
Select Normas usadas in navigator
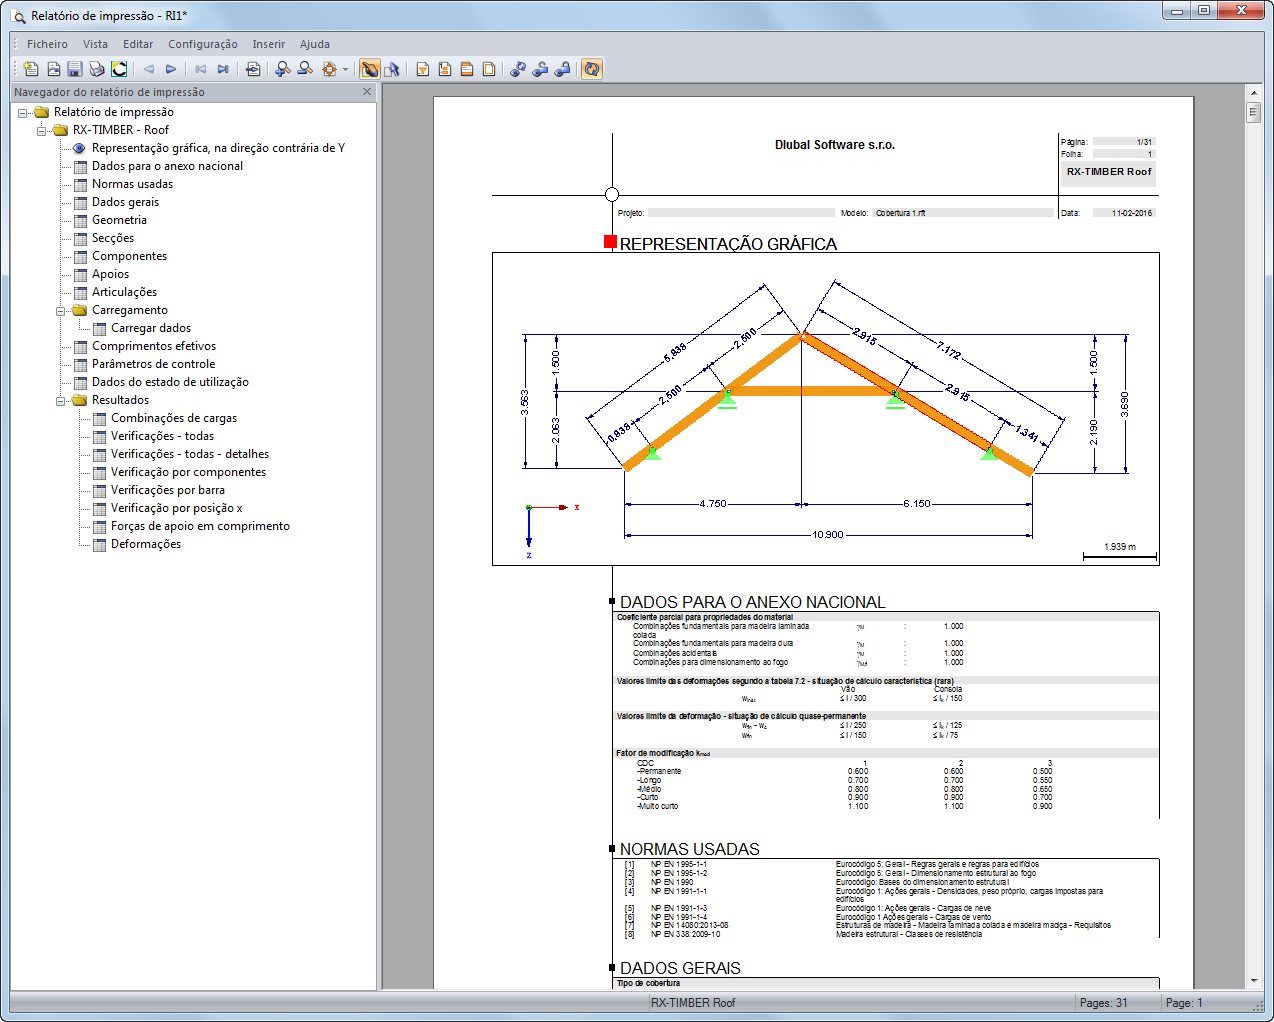click(x=132, y=184)
